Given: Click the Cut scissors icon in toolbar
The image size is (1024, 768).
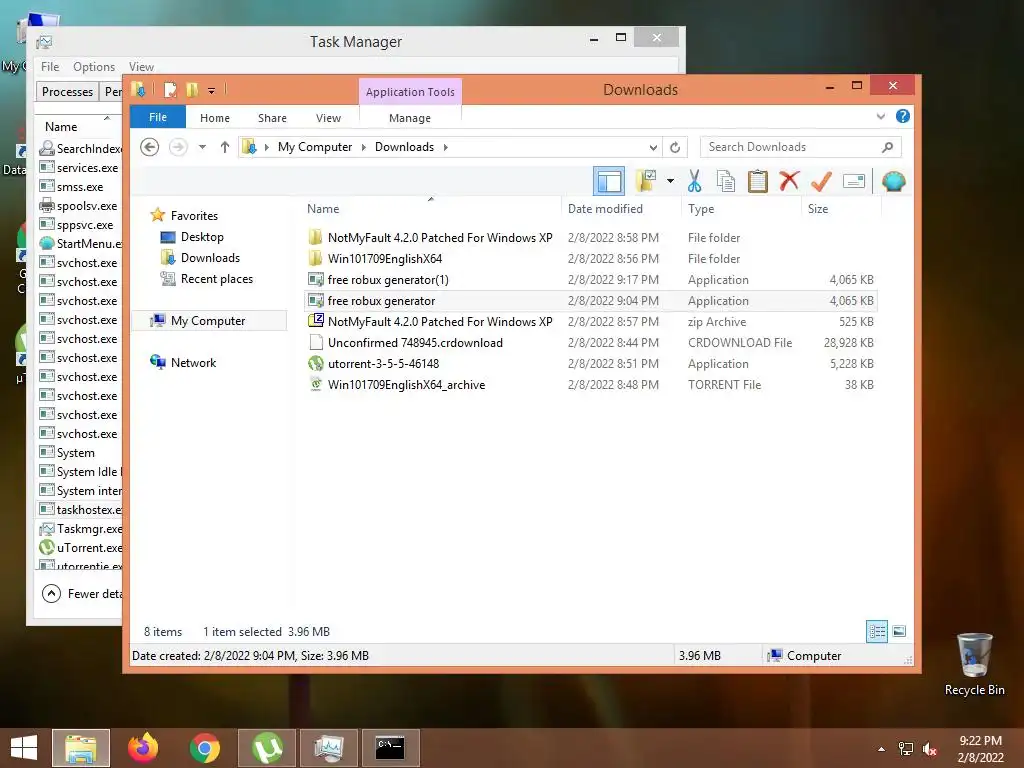Looking at the screenshot, I should (694, 181).
